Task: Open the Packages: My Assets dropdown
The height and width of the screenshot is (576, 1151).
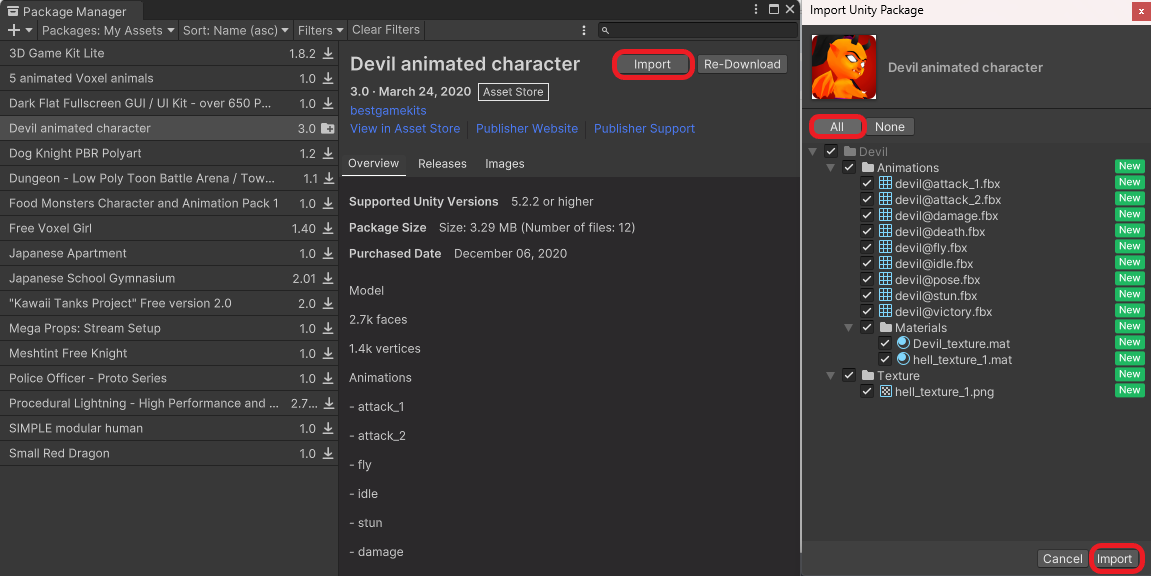Action: [108, 30]
